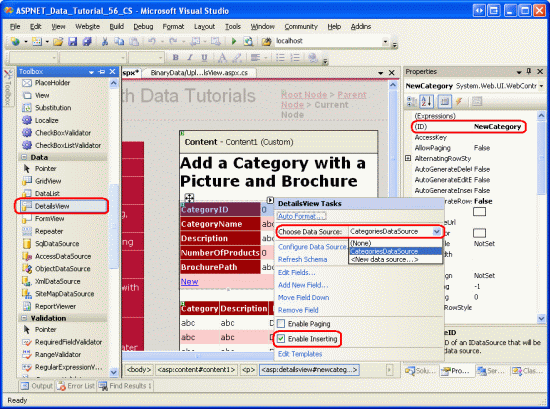Open Choose Data Source dropdown arrow
Image resolution: width=550 pixels, height=409 pixels.
click(437, 232)
